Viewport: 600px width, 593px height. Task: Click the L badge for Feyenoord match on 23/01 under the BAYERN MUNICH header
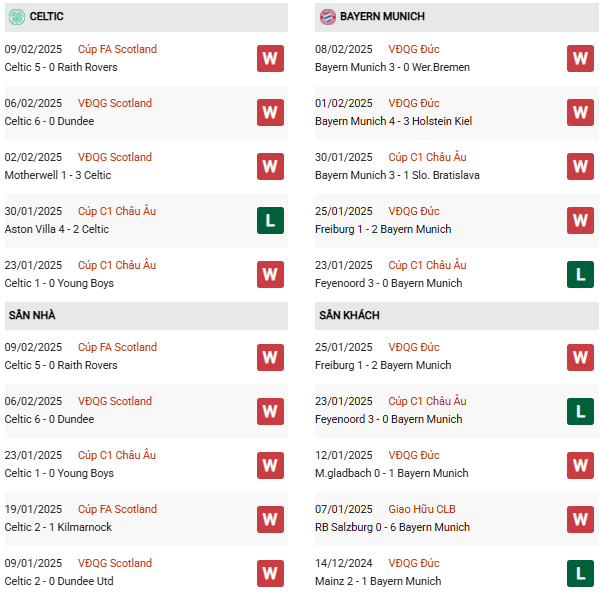(580, 274)
